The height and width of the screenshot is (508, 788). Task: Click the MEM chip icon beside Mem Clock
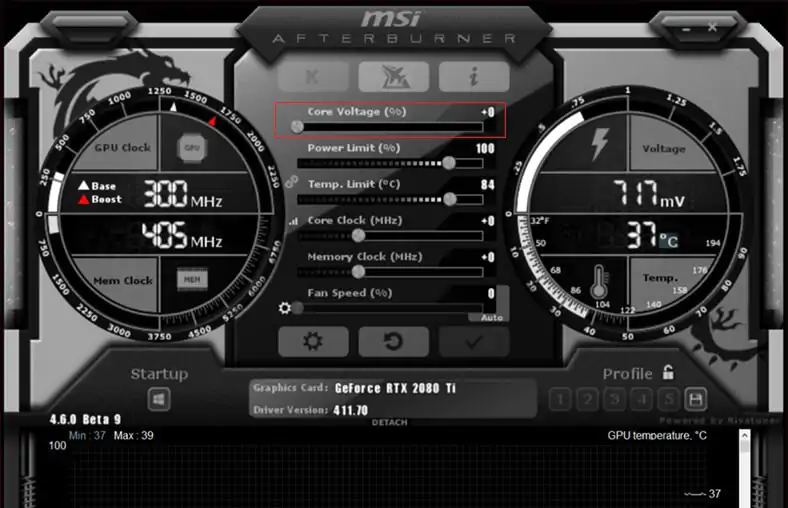pyautogui.click(x=192, y=280)
